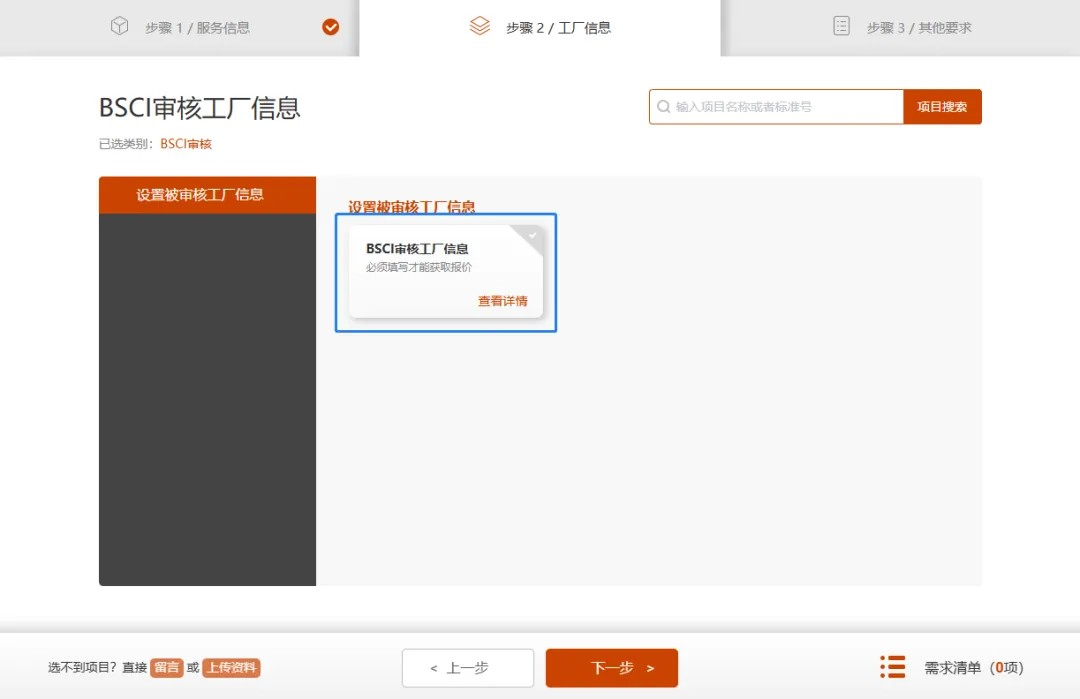Focus the 输入项目名称或者标准号 search field
Image resolution: width=1080 pixels, height=699 pixels.
(x=776, y=107)
